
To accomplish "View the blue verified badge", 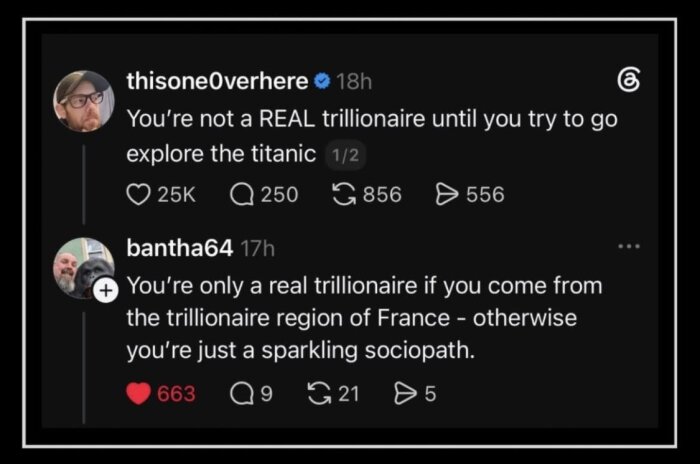I will (322, 81).
